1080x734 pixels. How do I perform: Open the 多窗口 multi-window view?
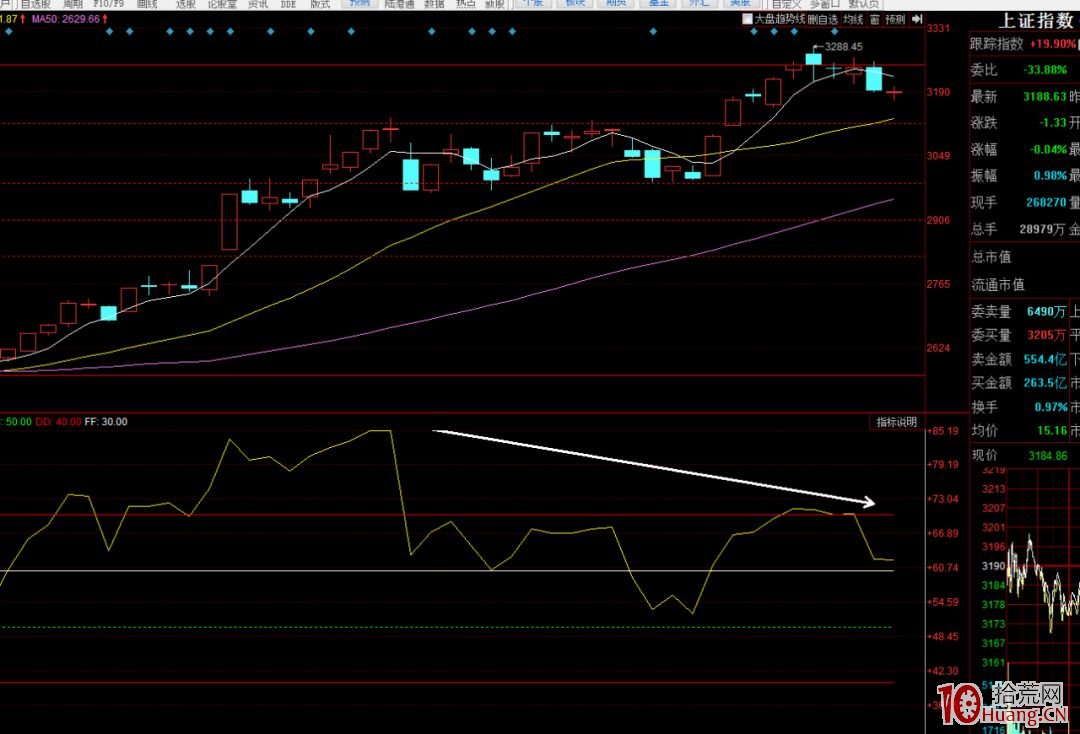click(824, 4)
